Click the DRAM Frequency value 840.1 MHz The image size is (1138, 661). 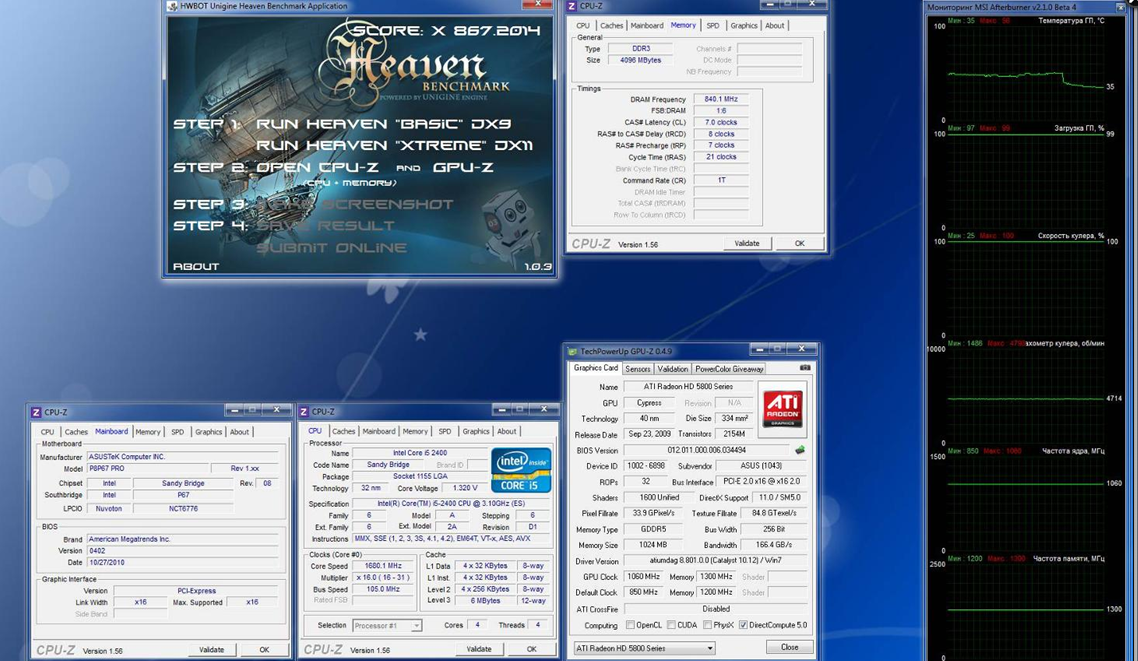coord(721,99)
